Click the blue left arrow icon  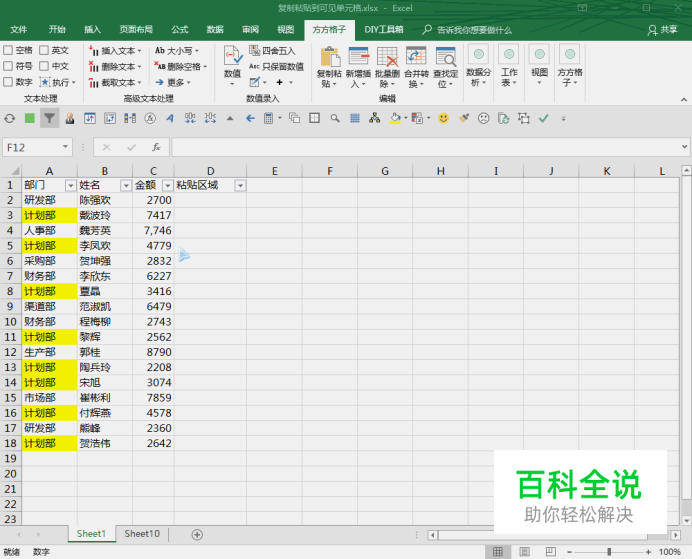250,118
